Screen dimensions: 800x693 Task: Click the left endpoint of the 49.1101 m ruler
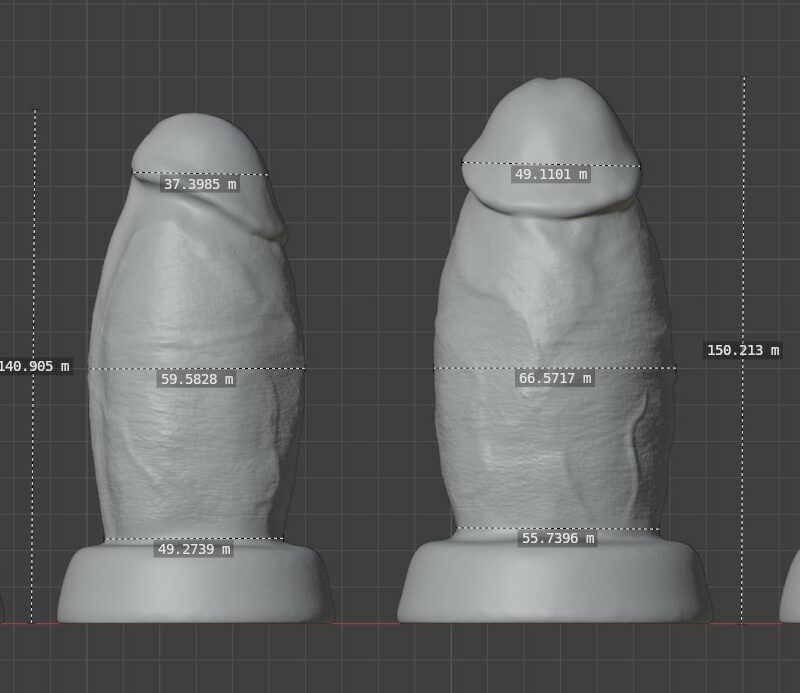463,163
